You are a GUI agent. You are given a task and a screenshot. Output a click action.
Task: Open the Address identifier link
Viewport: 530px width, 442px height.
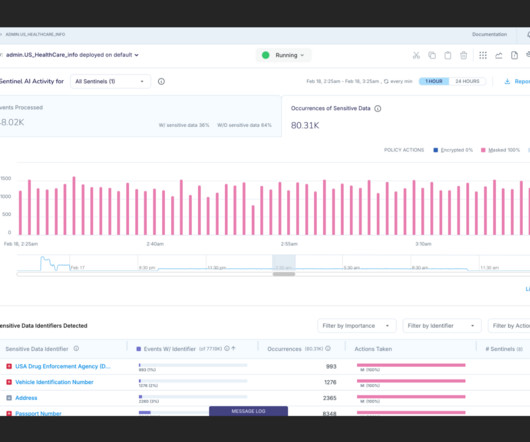(x=26, y=398)
